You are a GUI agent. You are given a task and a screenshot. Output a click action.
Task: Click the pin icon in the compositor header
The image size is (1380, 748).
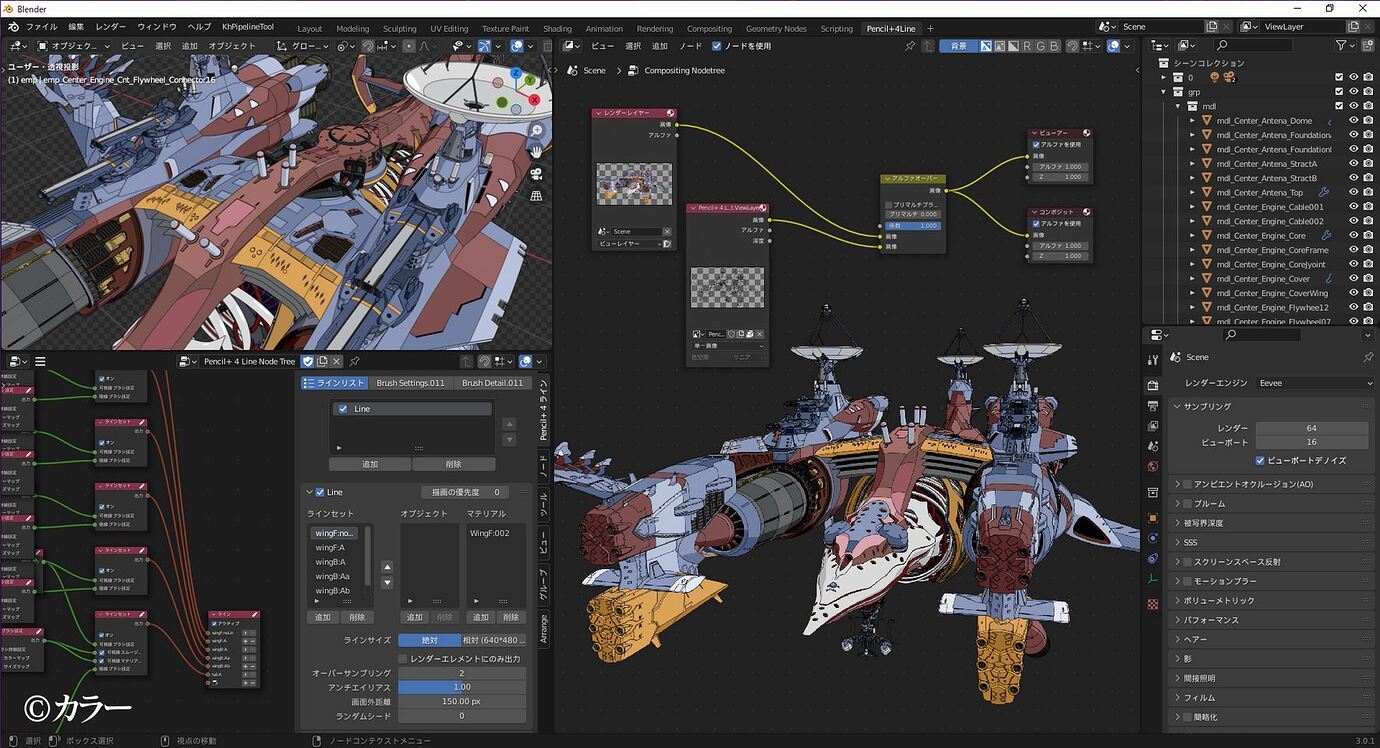[911, 46]
